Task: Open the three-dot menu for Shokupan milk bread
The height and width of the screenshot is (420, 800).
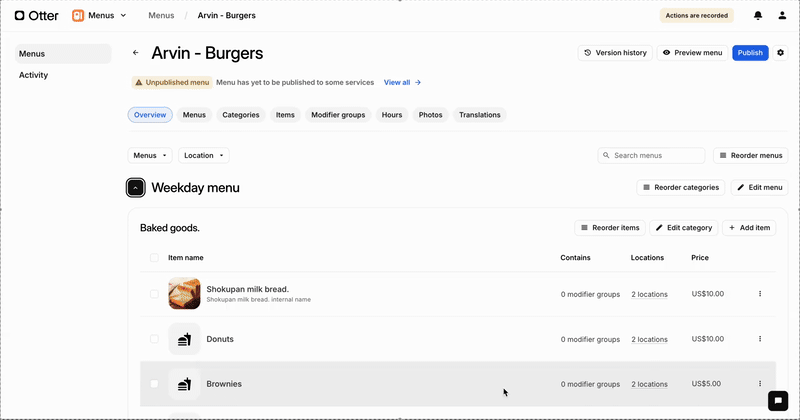Action: 760,294
